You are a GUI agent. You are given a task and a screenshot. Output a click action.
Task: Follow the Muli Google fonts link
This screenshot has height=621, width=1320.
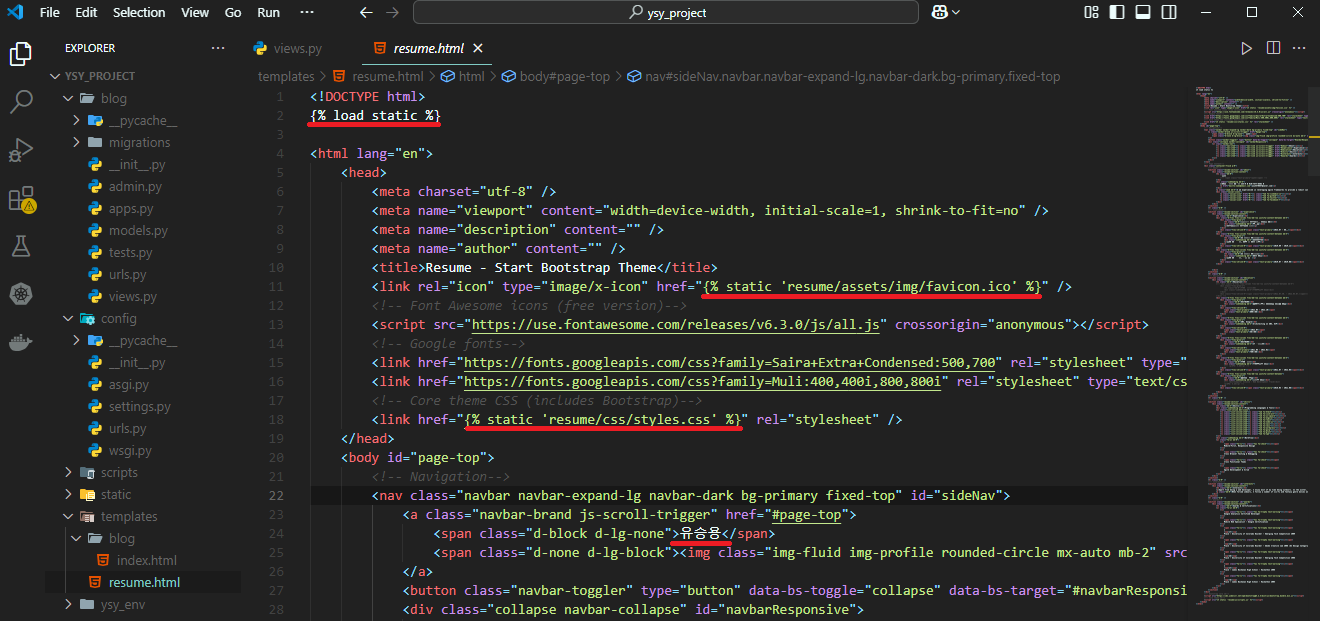tap(703, 381)
